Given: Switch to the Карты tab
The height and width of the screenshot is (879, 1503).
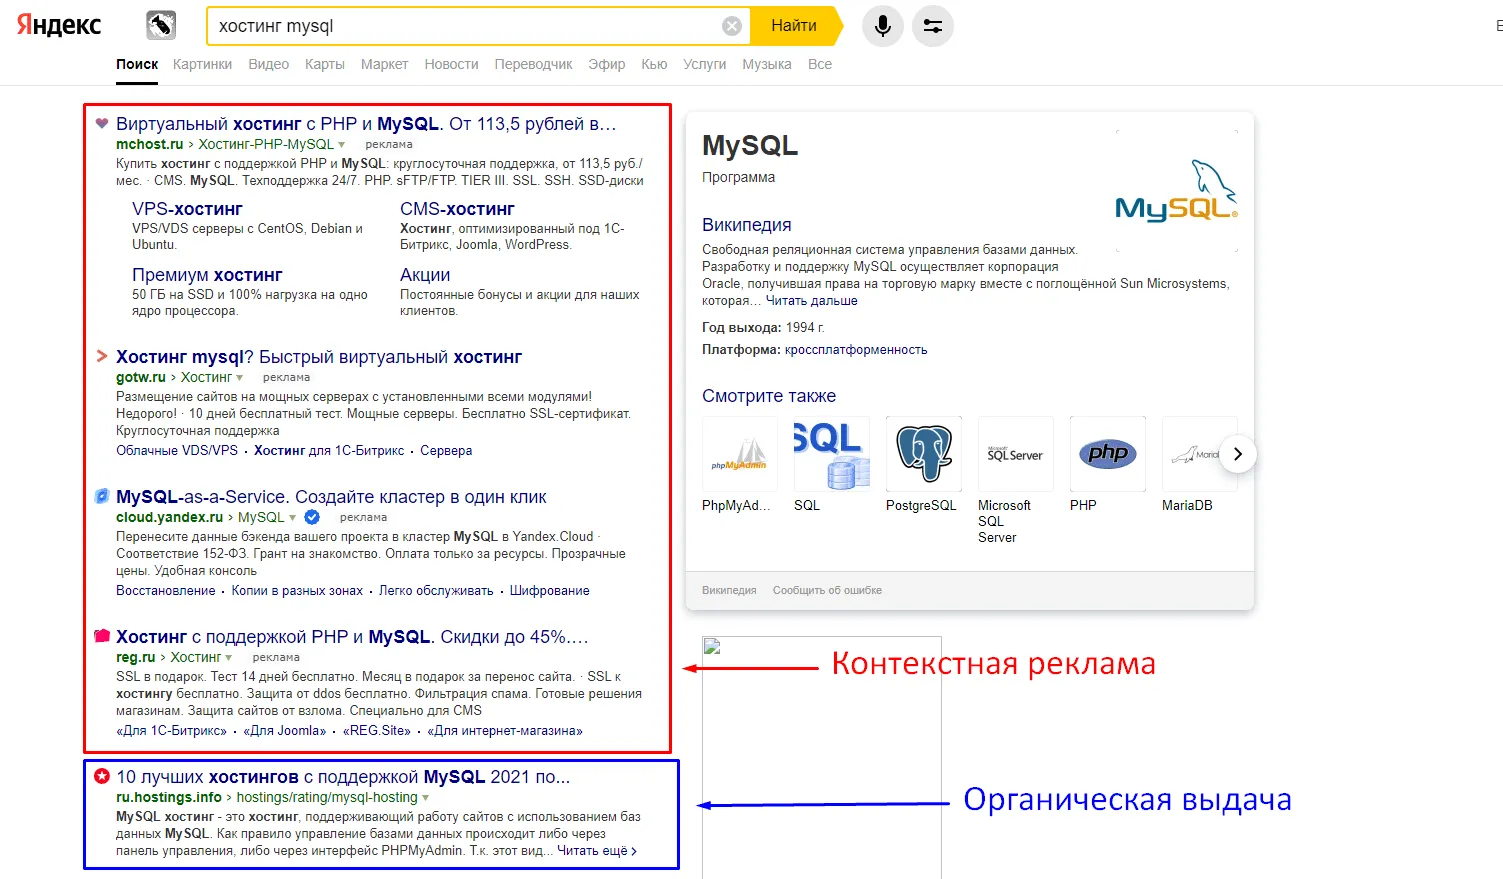Looking at the screenshot, I should click(x=324, y=64).
